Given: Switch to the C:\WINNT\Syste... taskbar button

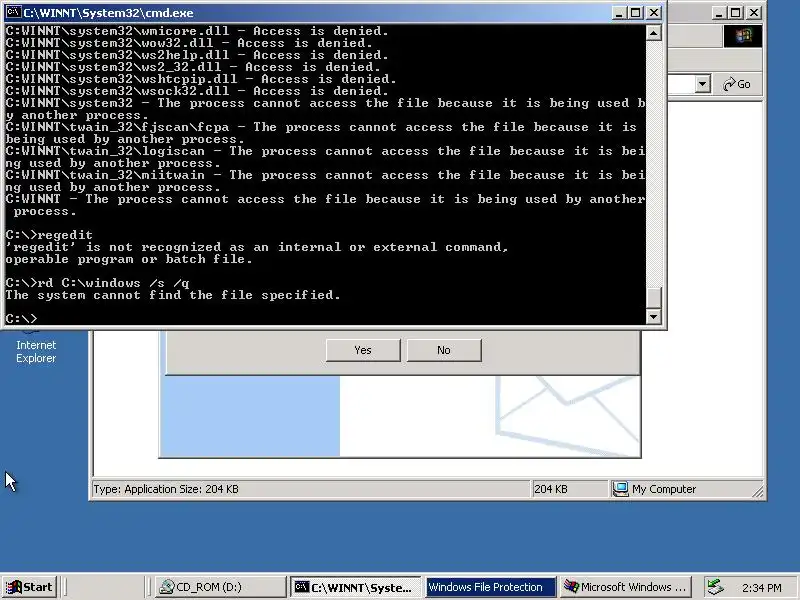Looking at the screenshot, I should pos(356,587).
